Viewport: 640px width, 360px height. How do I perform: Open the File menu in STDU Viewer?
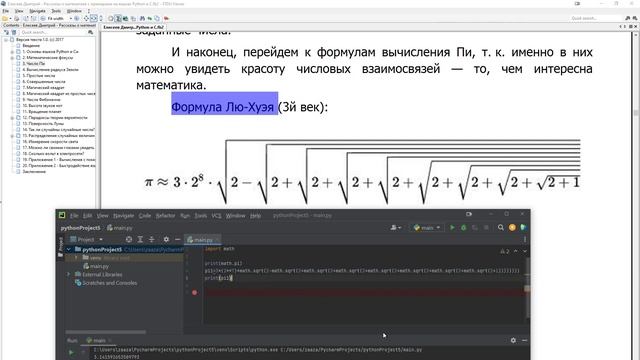6,11
